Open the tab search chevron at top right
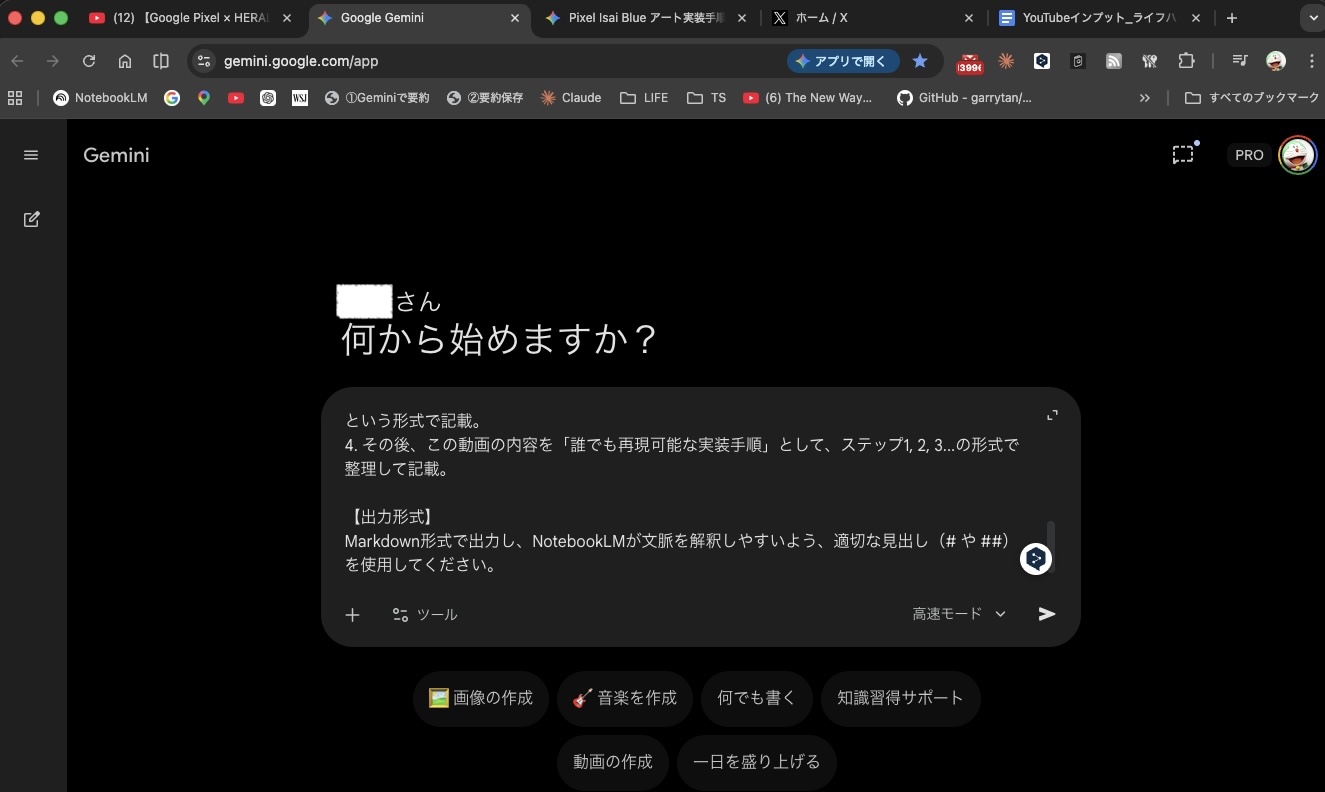Viewport: 1325px width, 792px height. 1311,17
